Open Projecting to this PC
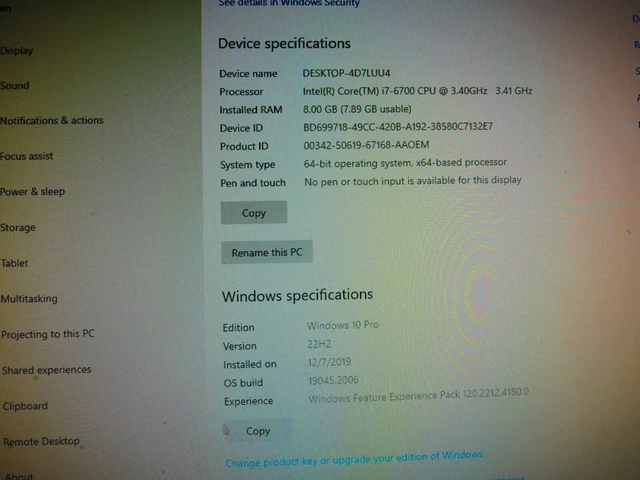The height and width of the screenshot is (480, 640). 48,334
